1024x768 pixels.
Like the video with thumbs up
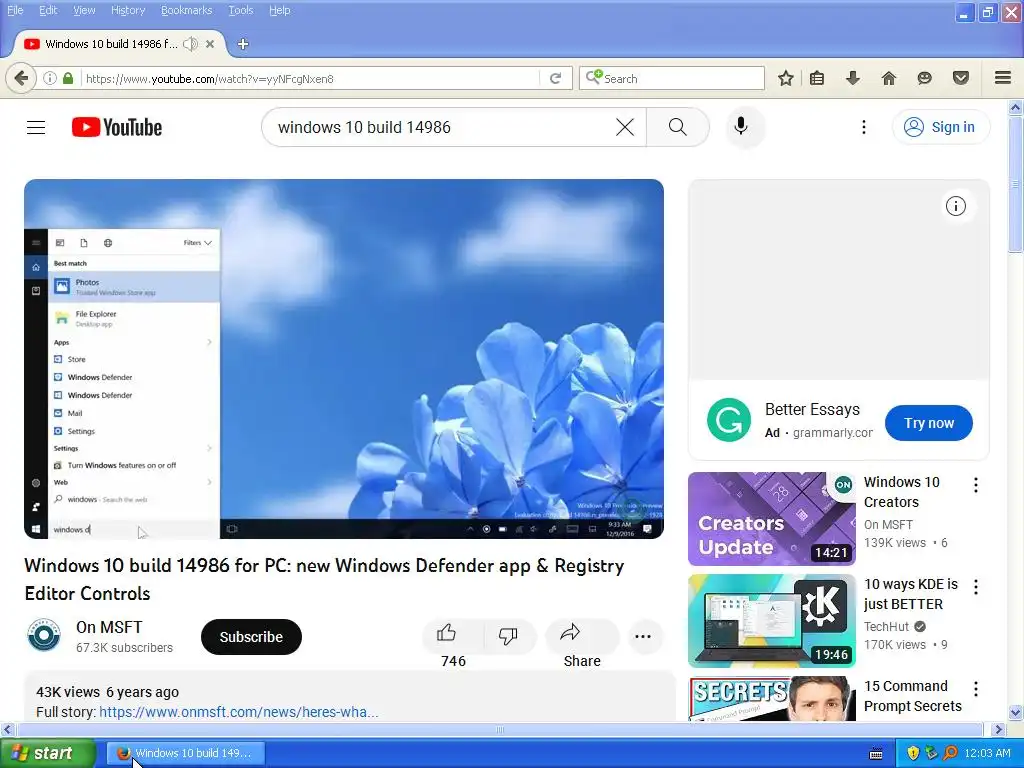point(447,633)
